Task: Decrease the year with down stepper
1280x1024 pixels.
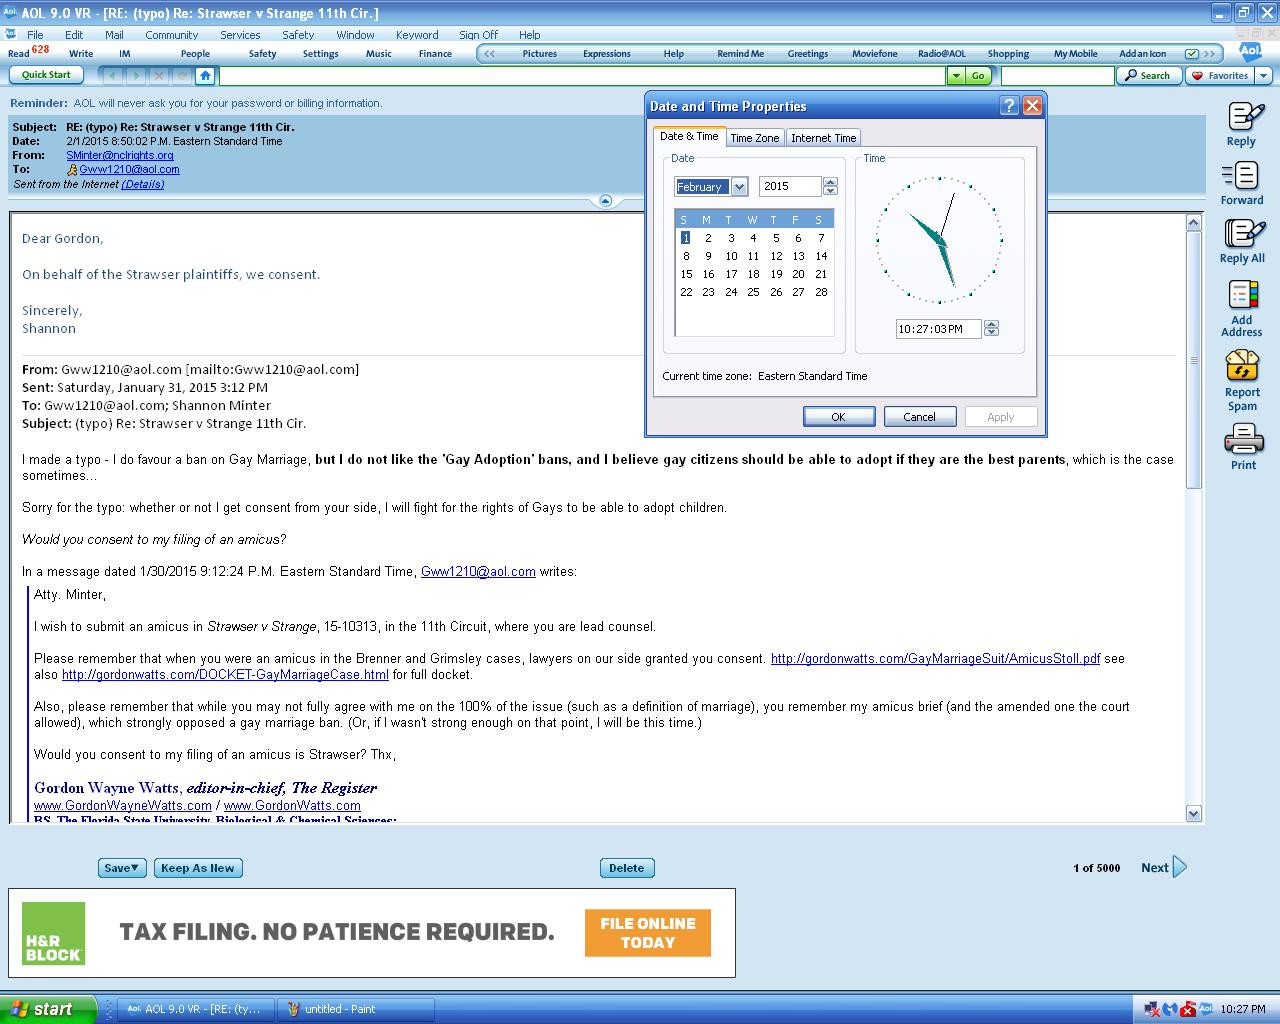Action: click(830, 191)
